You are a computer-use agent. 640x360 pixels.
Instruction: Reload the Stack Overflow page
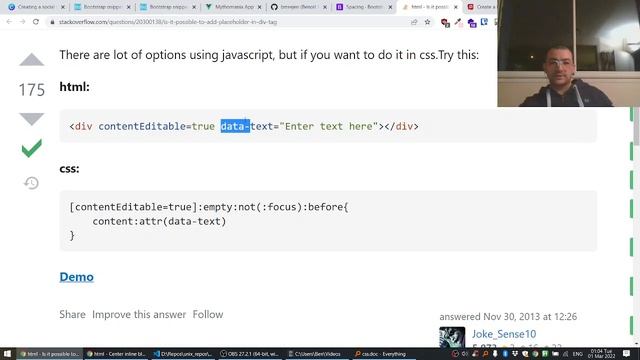pyautogui.click(x=36, y=22)
